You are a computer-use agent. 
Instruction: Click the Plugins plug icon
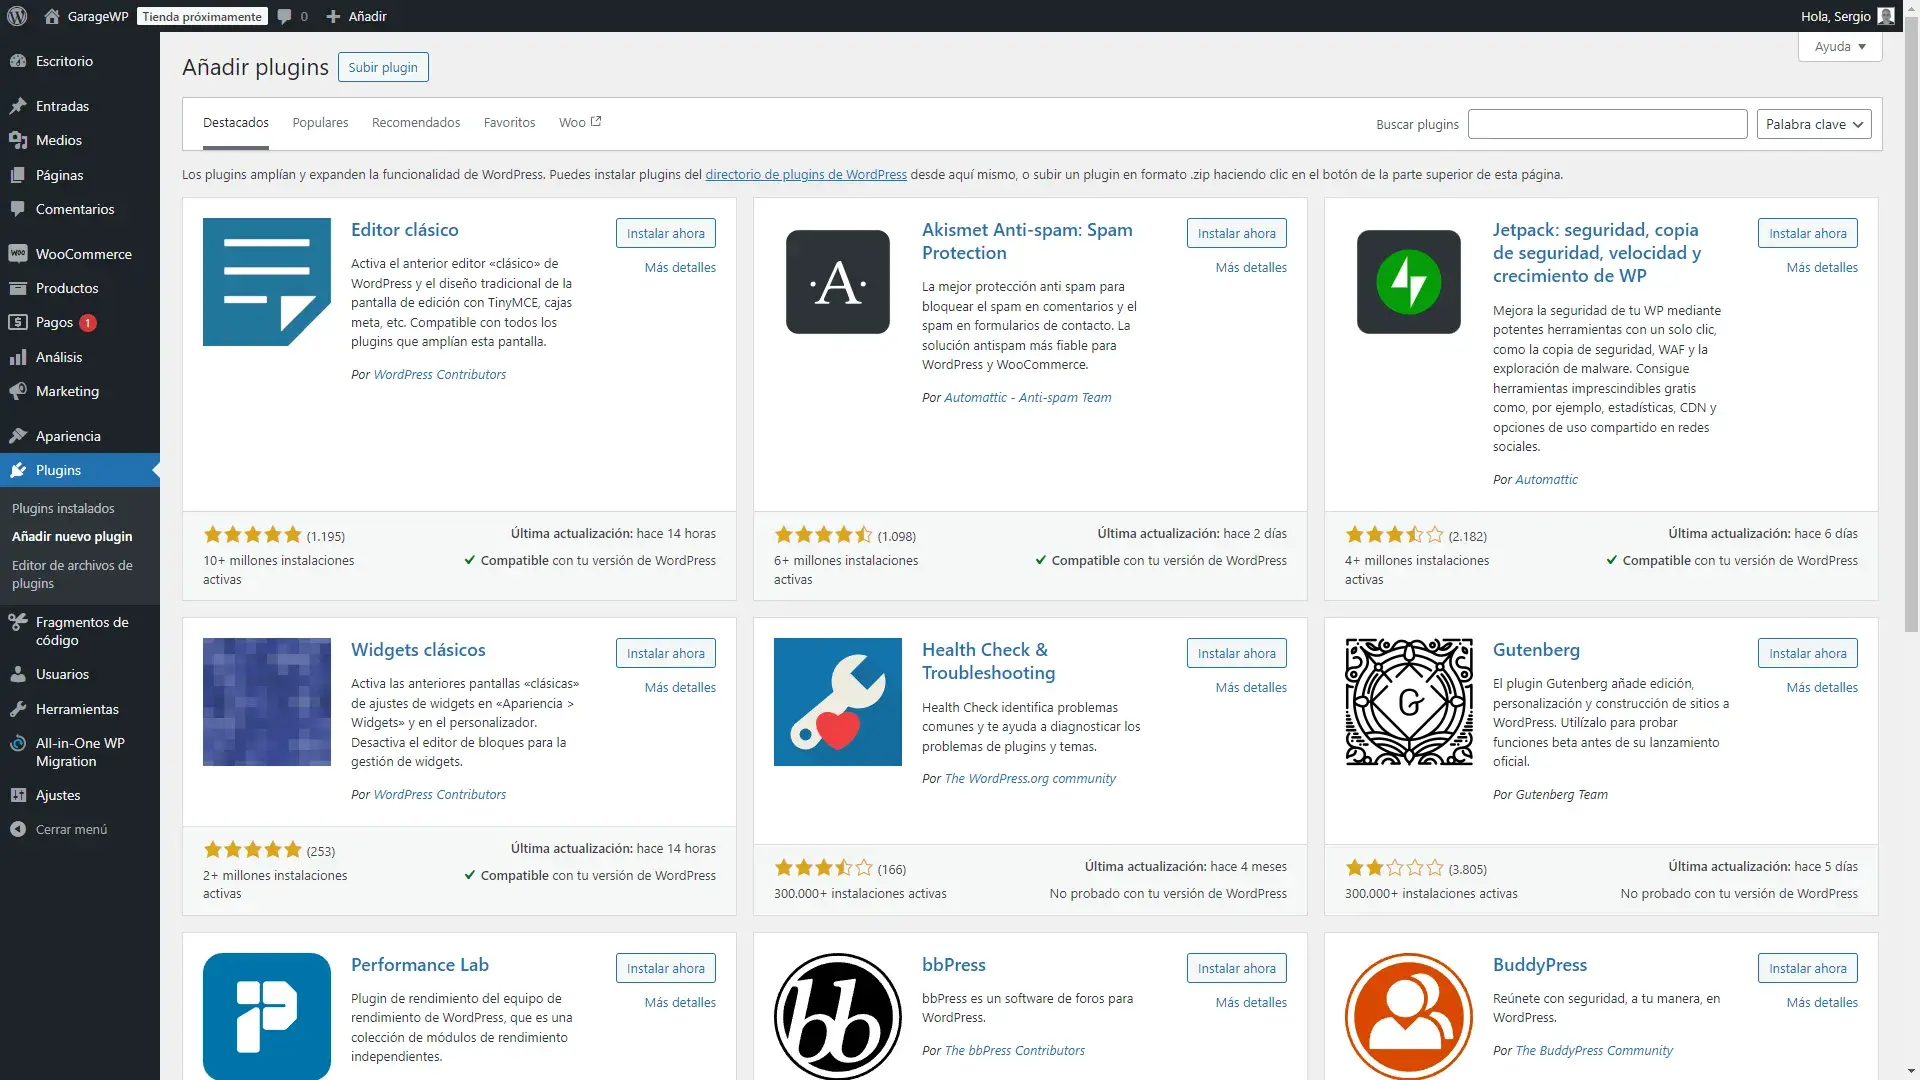18,470
